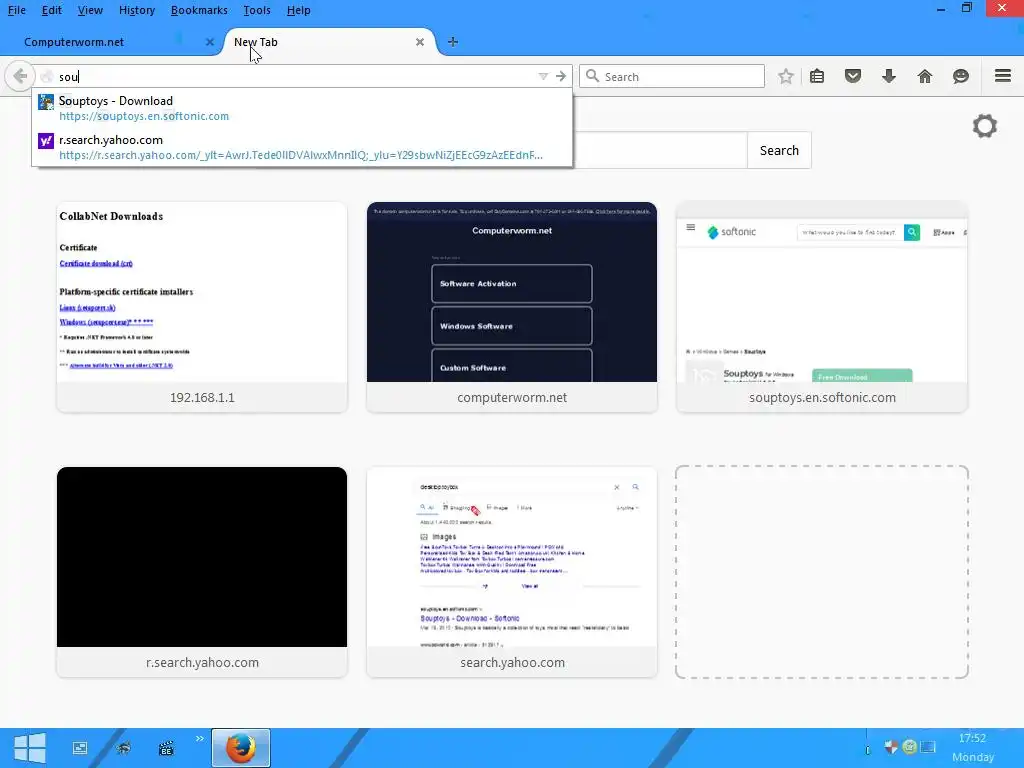Viewport: 1024px width, 768px height.
Task: Open the Help menu
Action: coord(298,10)
